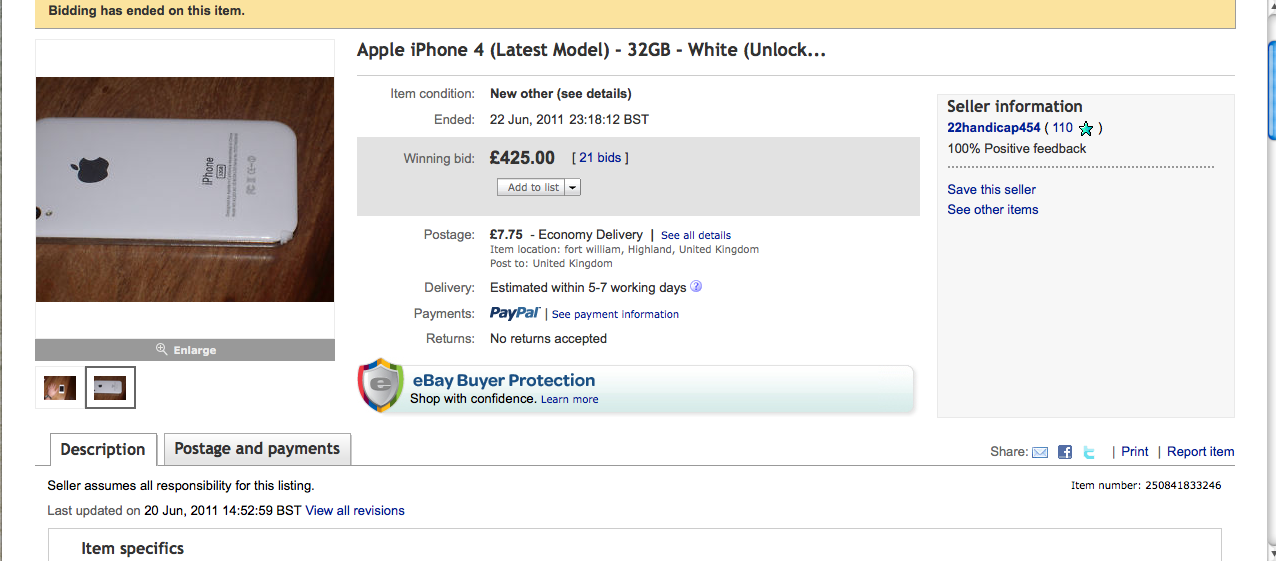Select the Description tab
The image size is (1276, 561).
tap(103, 450)
